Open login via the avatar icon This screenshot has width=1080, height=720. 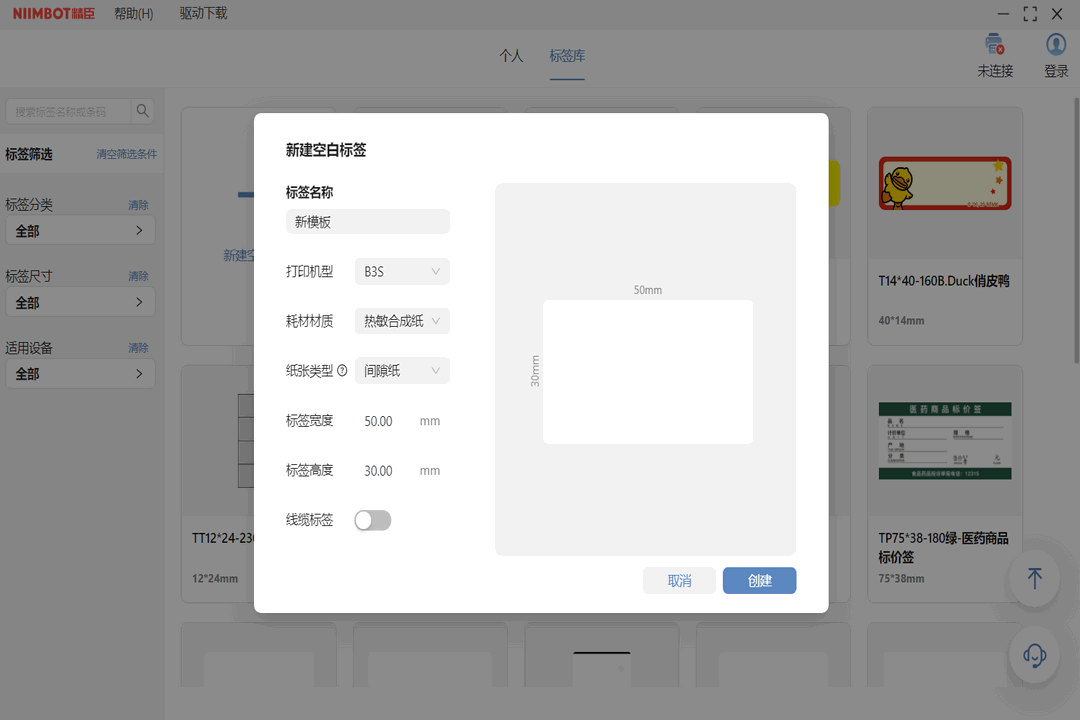1055,44
